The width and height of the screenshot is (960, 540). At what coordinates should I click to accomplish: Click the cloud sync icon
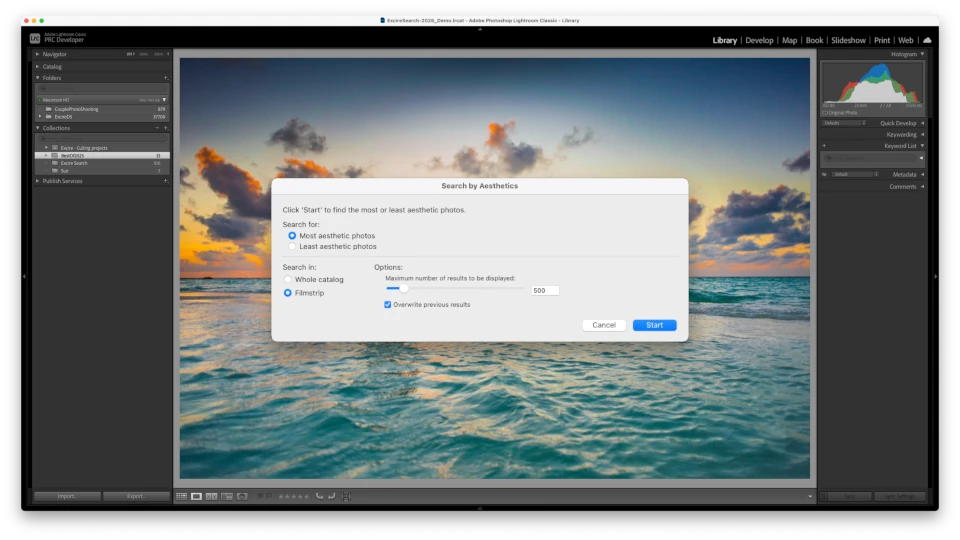tap(927, 40)
